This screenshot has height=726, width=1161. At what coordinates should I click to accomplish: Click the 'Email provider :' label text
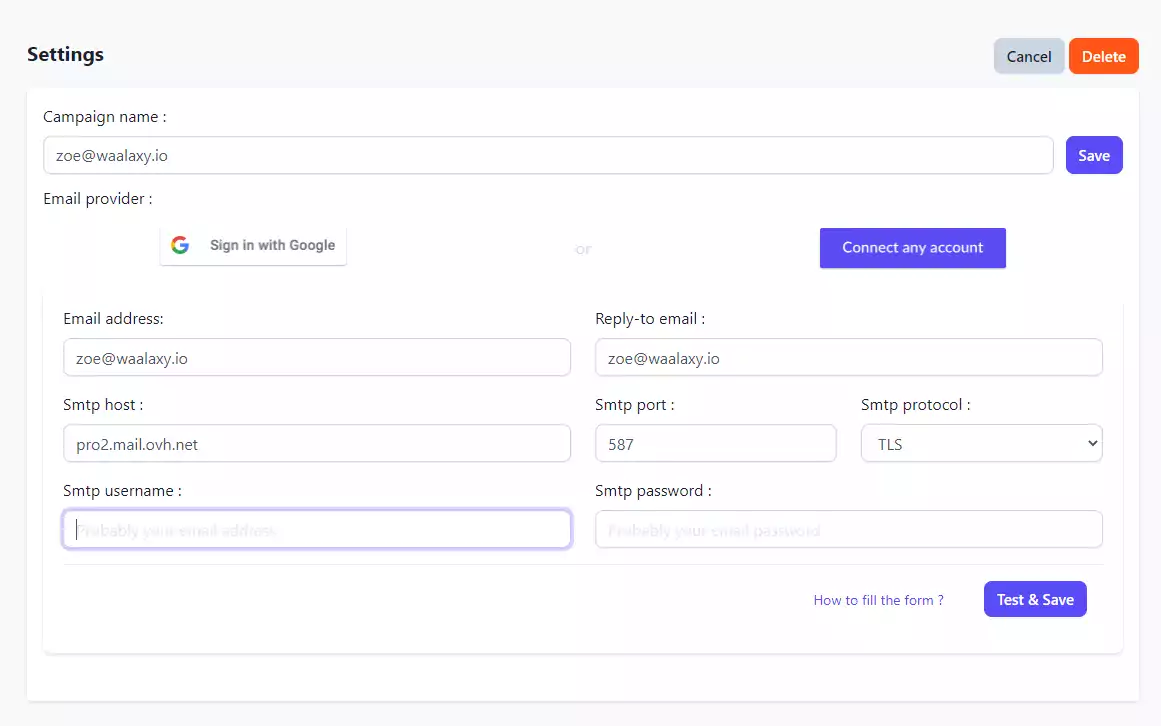[x=97, y=199]
